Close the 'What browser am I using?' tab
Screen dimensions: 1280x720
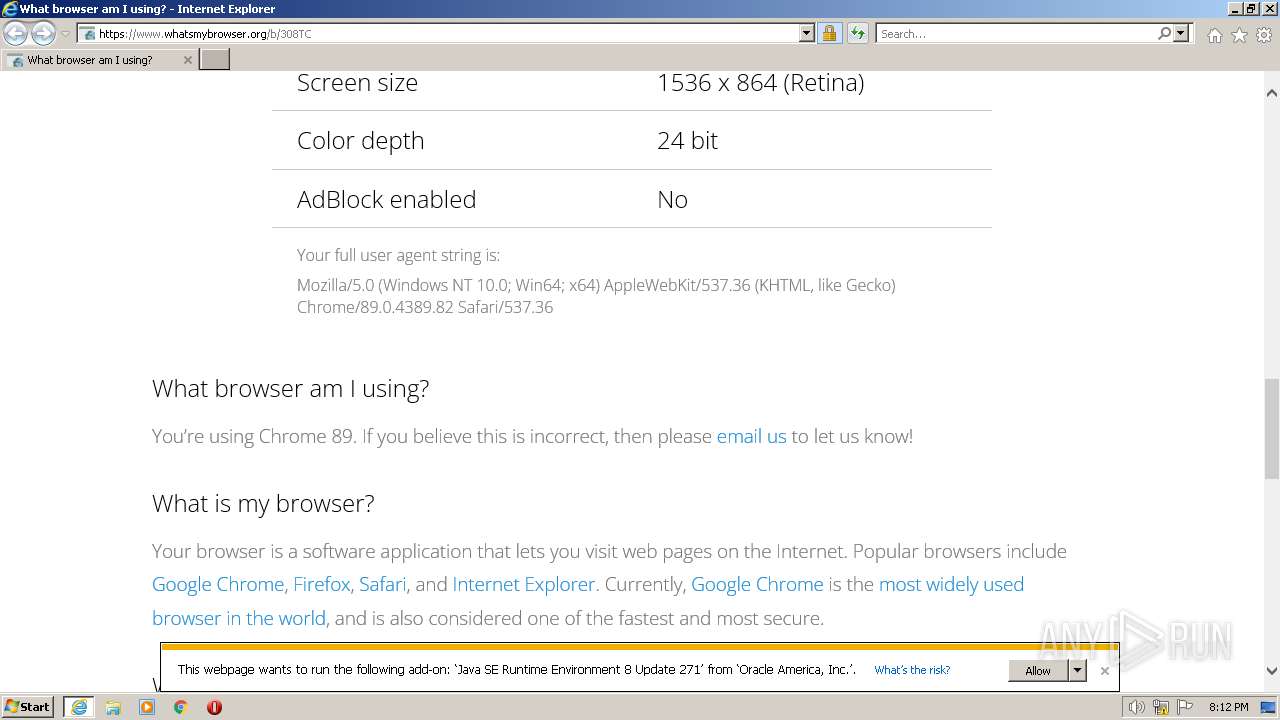187,60
